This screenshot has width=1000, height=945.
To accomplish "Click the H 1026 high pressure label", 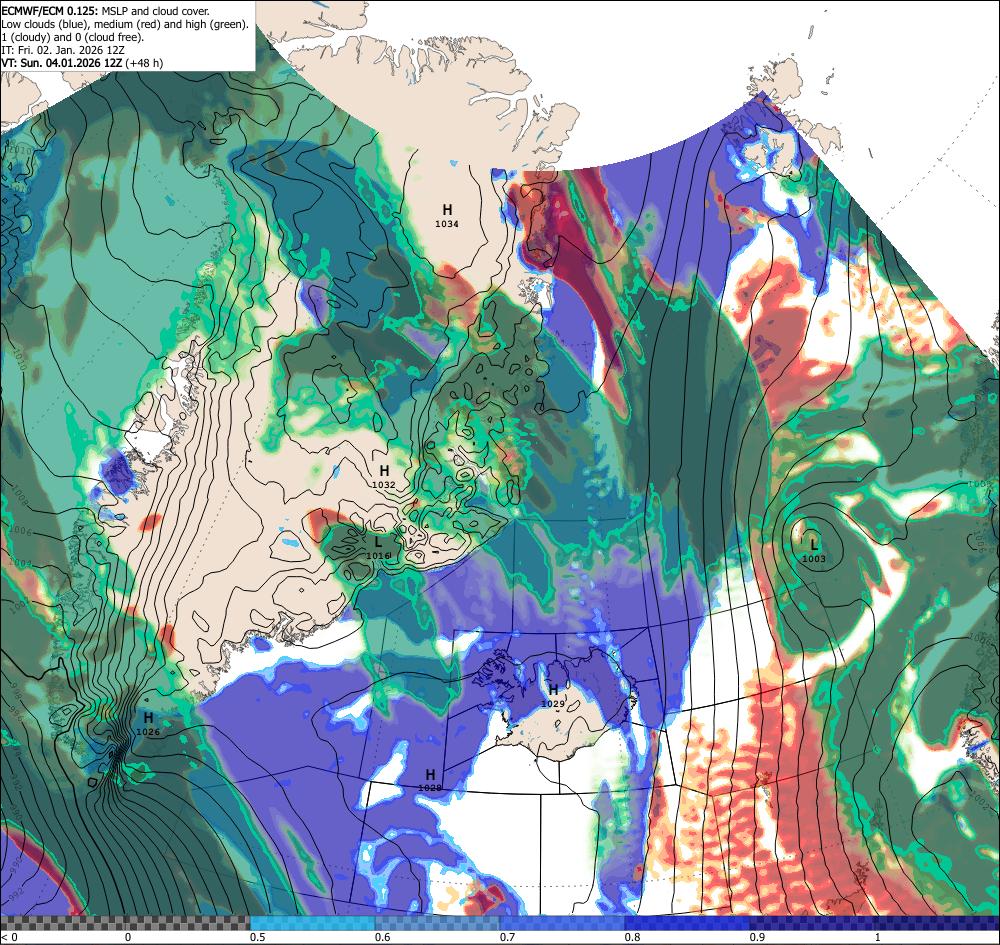I will [148, 724].
